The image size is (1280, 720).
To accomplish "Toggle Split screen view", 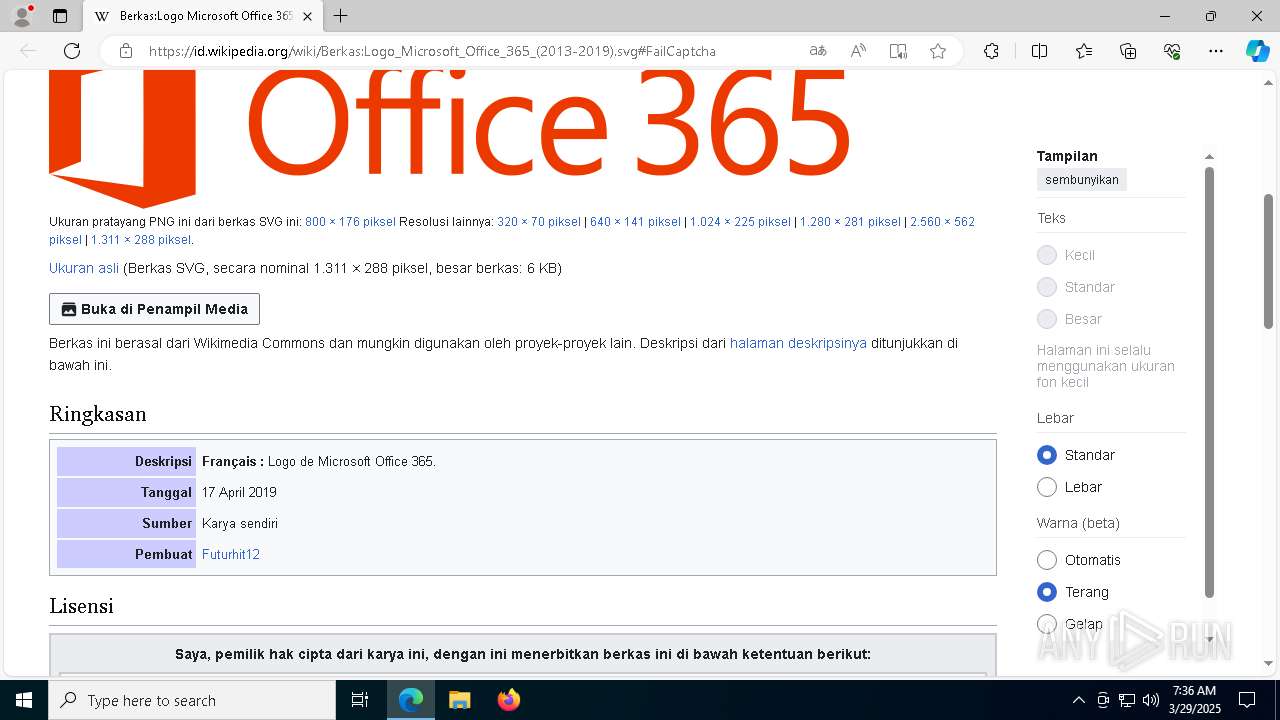I will point(1039,51).
